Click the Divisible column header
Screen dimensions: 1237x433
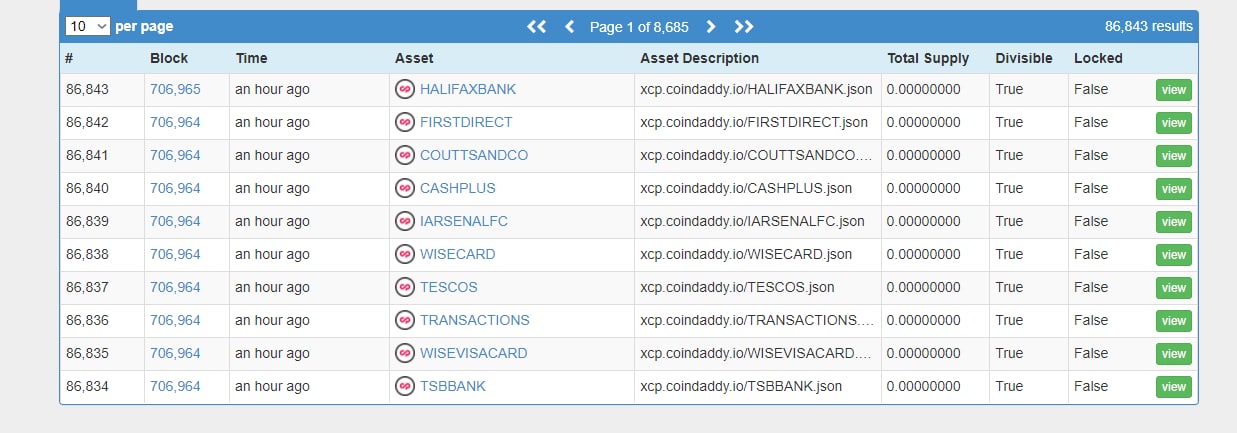[1024, 58]
